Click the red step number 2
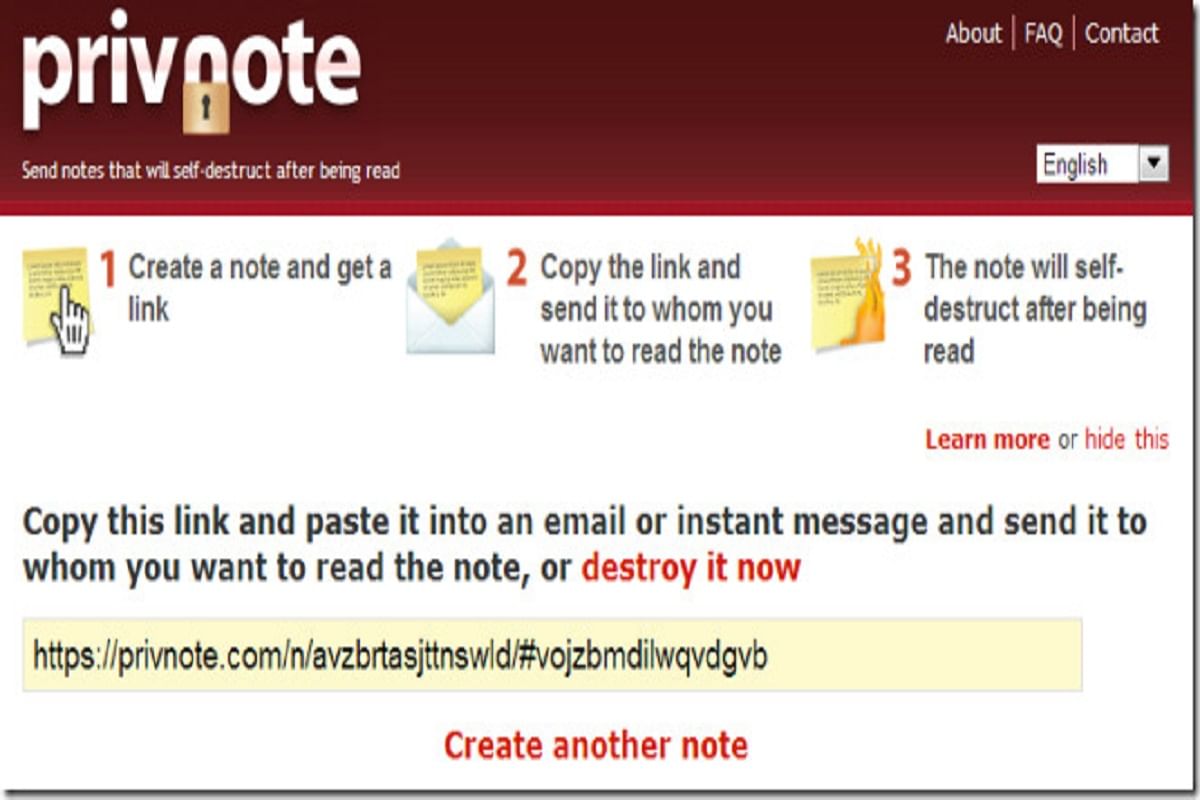This screenshot has height=800, width=1200. pyautogui.click(x=516, y=269)
